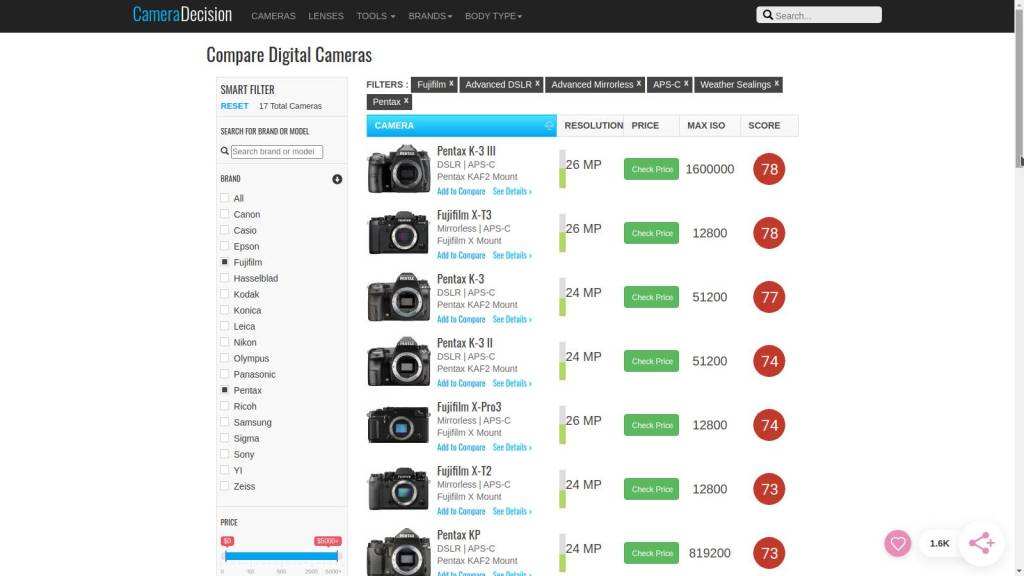
Task: Remove the Weather Sealings filter tag
Action: coord(776,84)
